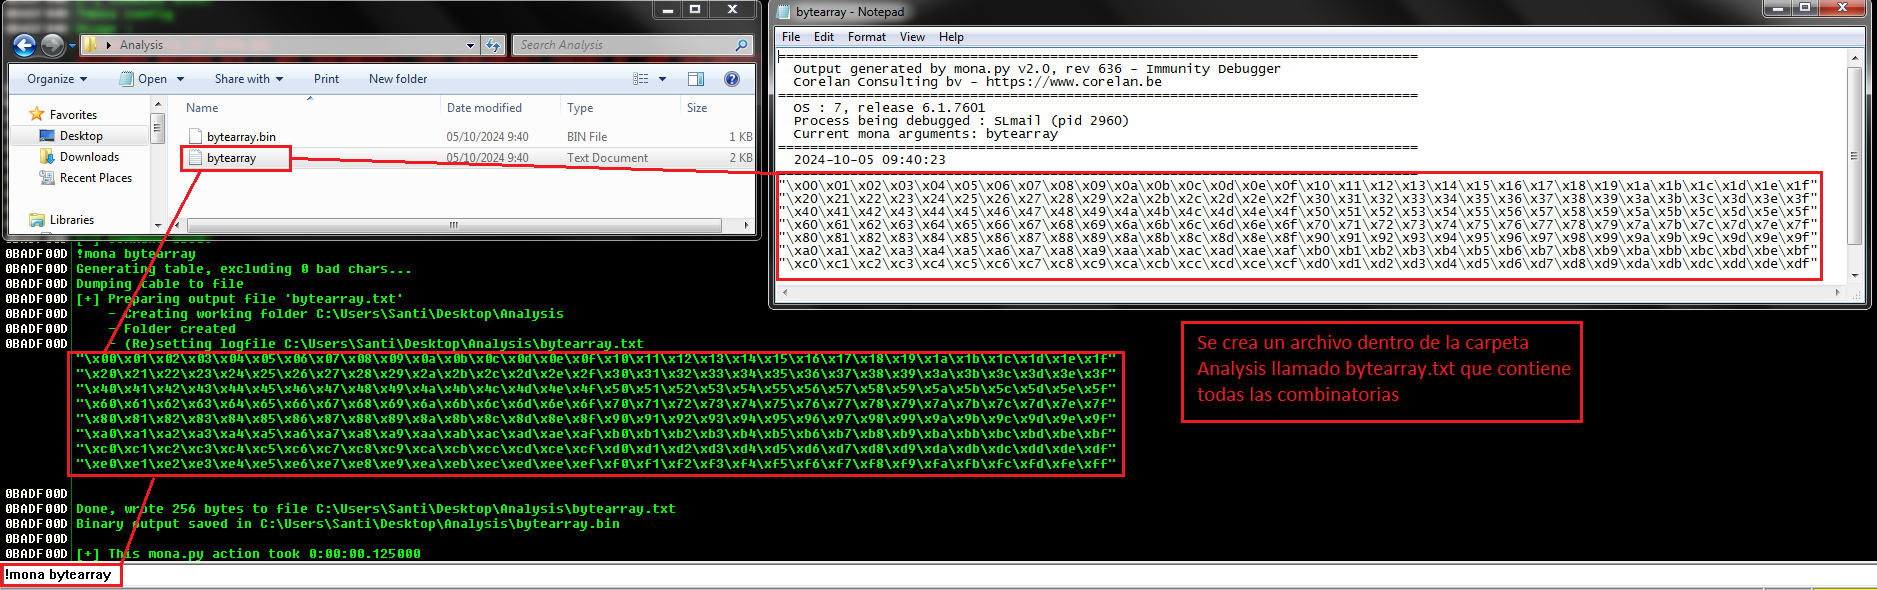The width and height of the screenshot is (1877, 590).
Task: Click the change view icon in Explorer
Action: [x=641, y=79]
